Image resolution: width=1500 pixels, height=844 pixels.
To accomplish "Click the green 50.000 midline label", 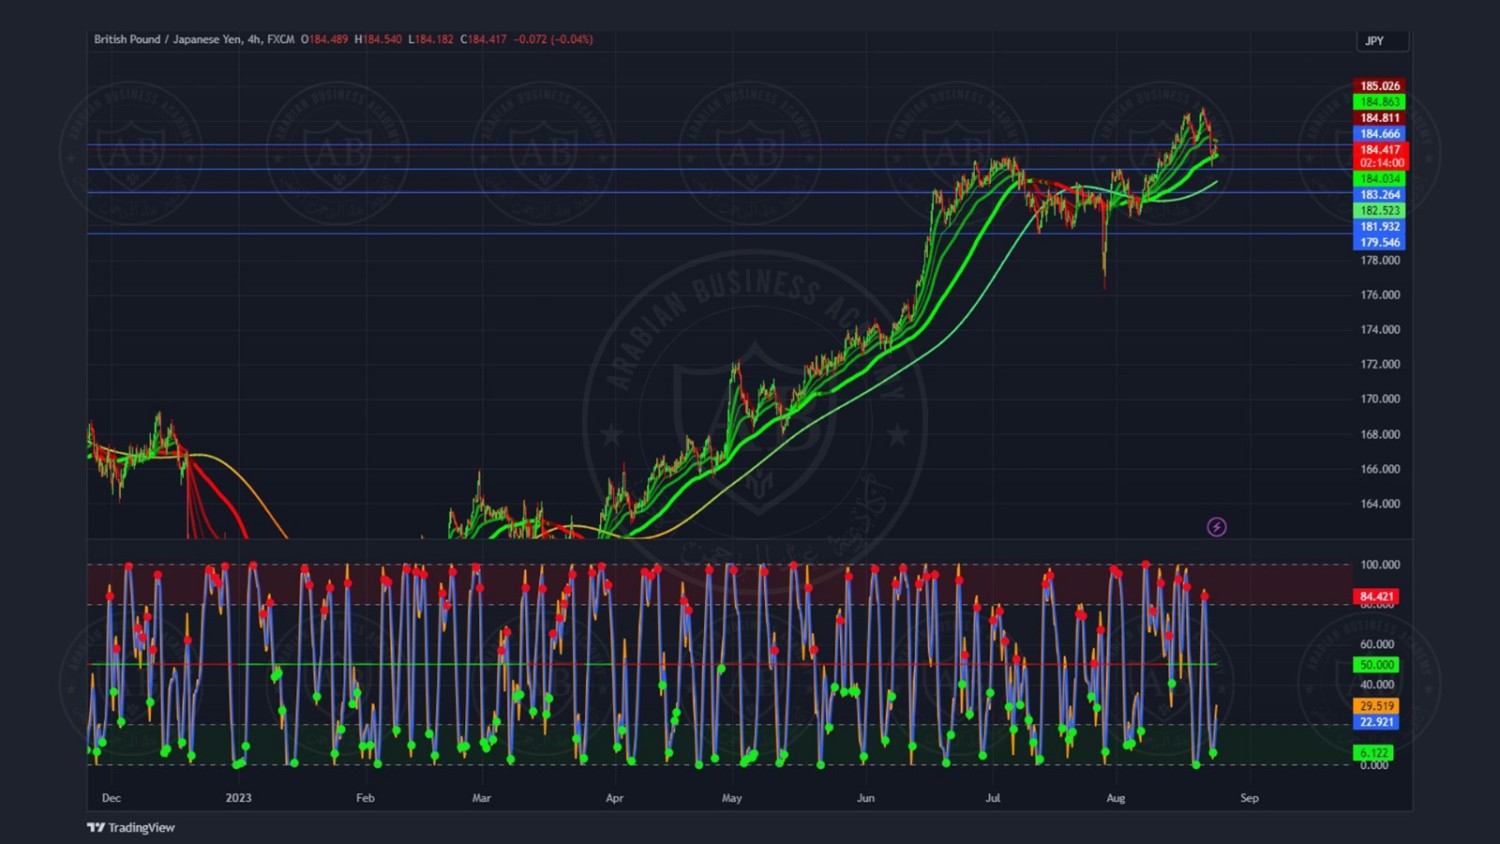I will (x=1376, y=665).
